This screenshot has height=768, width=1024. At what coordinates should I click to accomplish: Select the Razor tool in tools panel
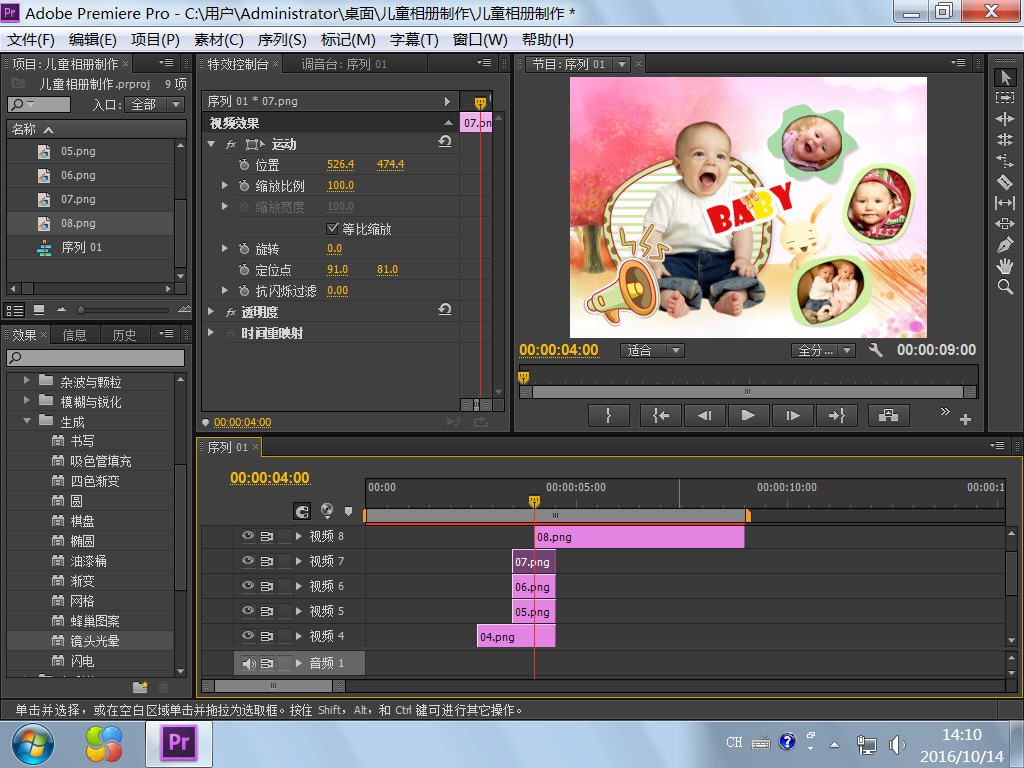pyautogui.click(x=1005, y=182)
